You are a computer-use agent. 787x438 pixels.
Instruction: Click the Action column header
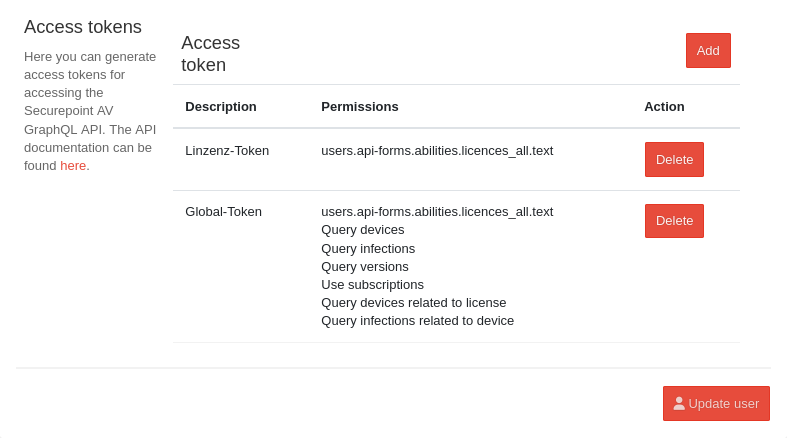click(x=664, y=106)
